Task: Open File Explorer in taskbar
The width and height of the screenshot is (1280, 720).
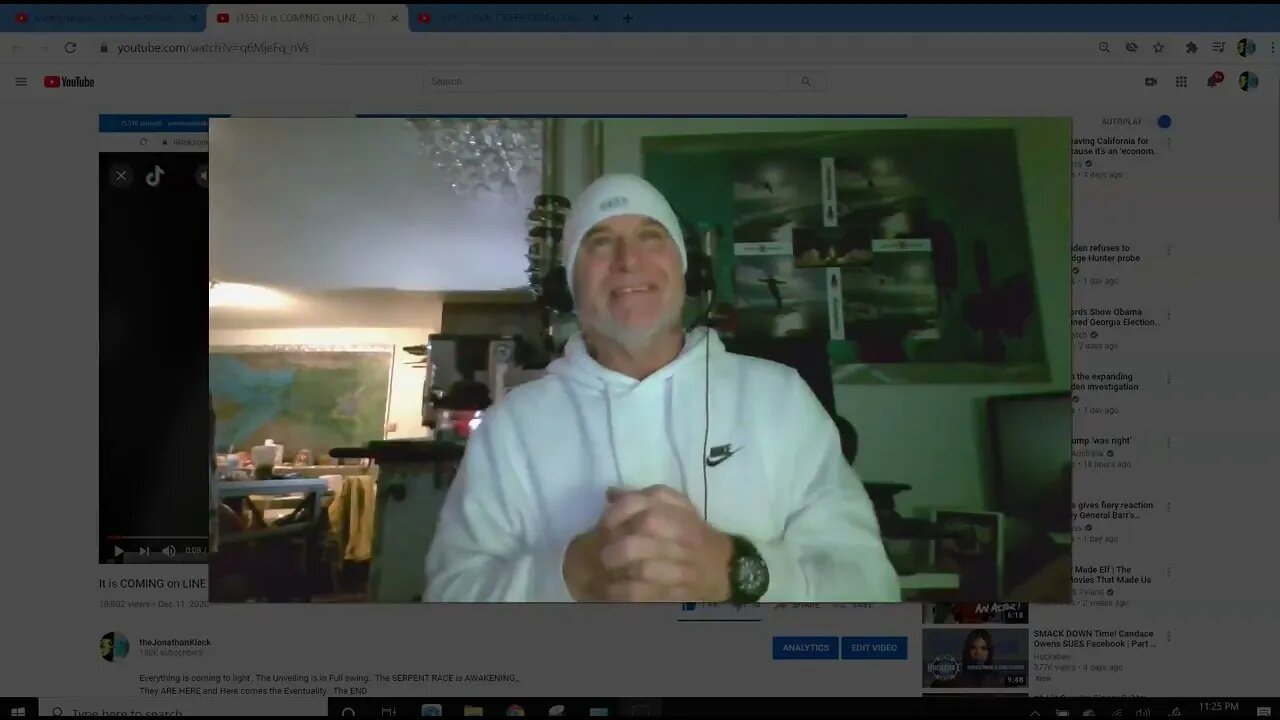Action: click(473, 712)
